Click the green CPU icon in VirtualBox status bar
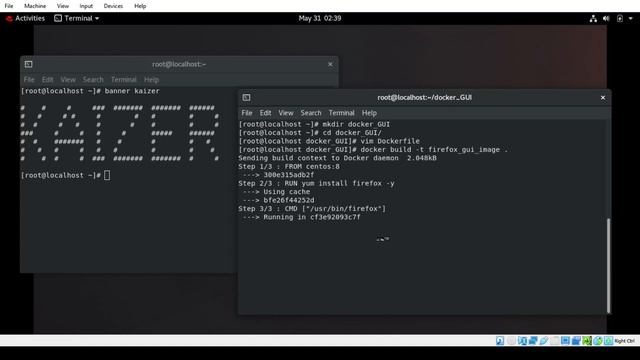The image size is (640, 360). [587, 341]
